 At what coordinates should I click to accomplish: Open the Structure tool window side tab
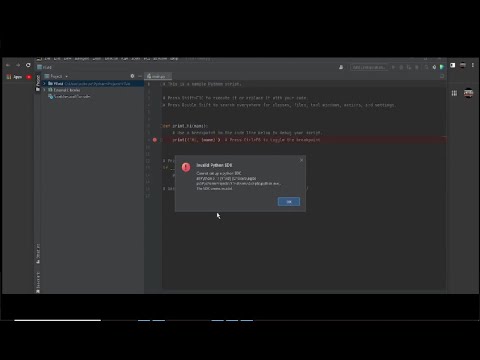[x=38, y=254]
